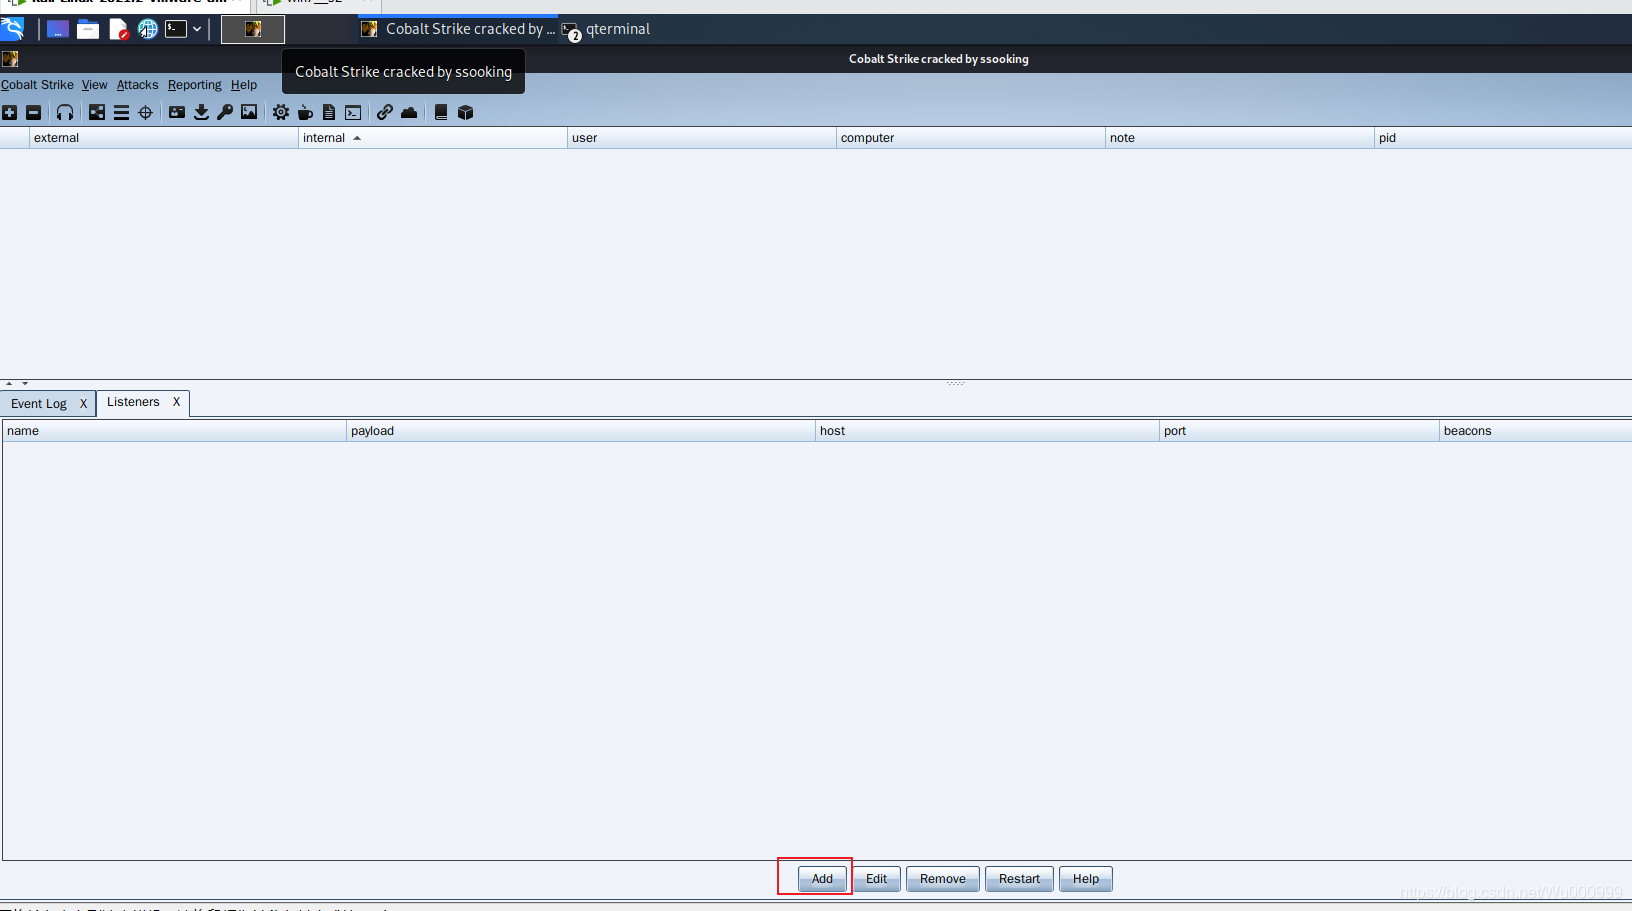The height and width of the screenshot is (911, 1632).
Task: Switch to the Pivot Graph view icon
Action: (97, 113)
